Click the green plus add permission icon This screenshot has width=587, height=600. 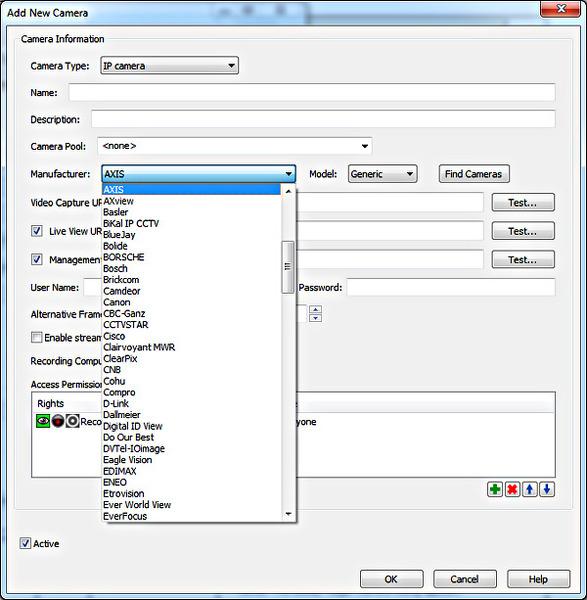pyautogui.click(x=495, y=489)
